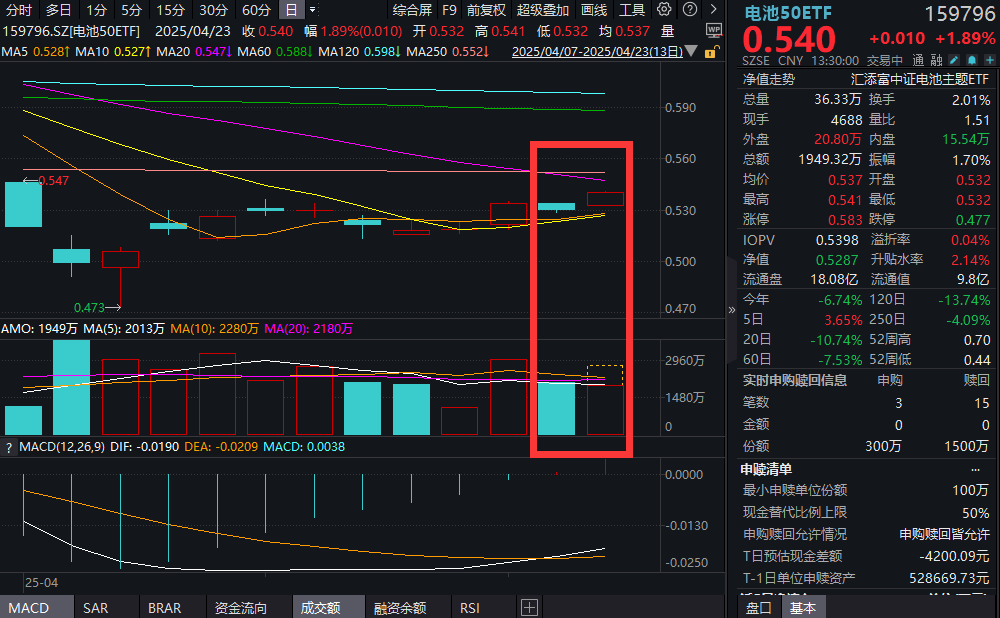Open the 申赎清单 more options ellipsis
Screen dimensions: 1000x618
[x=975, y=469]
